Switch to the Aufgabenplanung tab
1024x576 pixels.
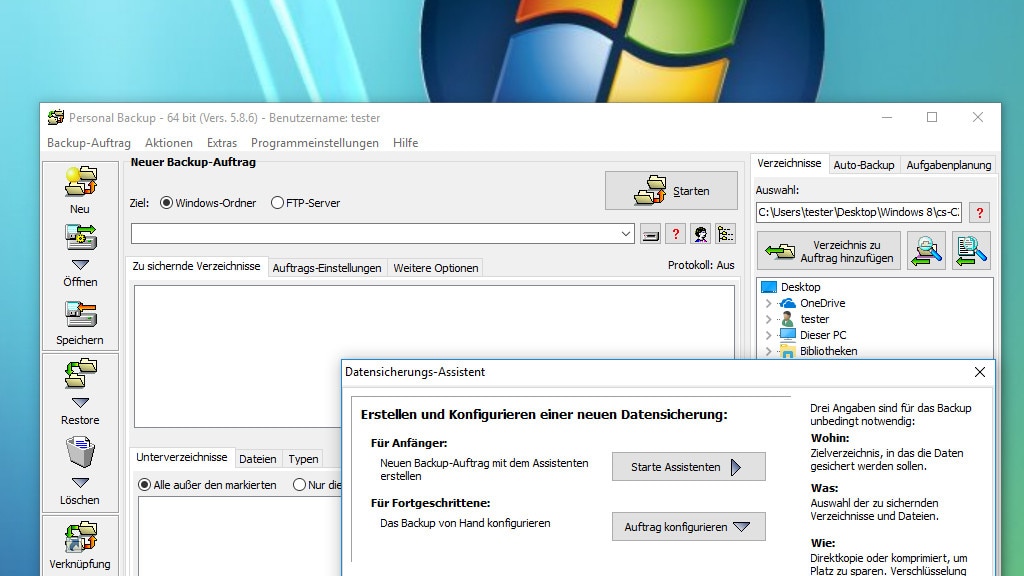[x=948, y=165]
